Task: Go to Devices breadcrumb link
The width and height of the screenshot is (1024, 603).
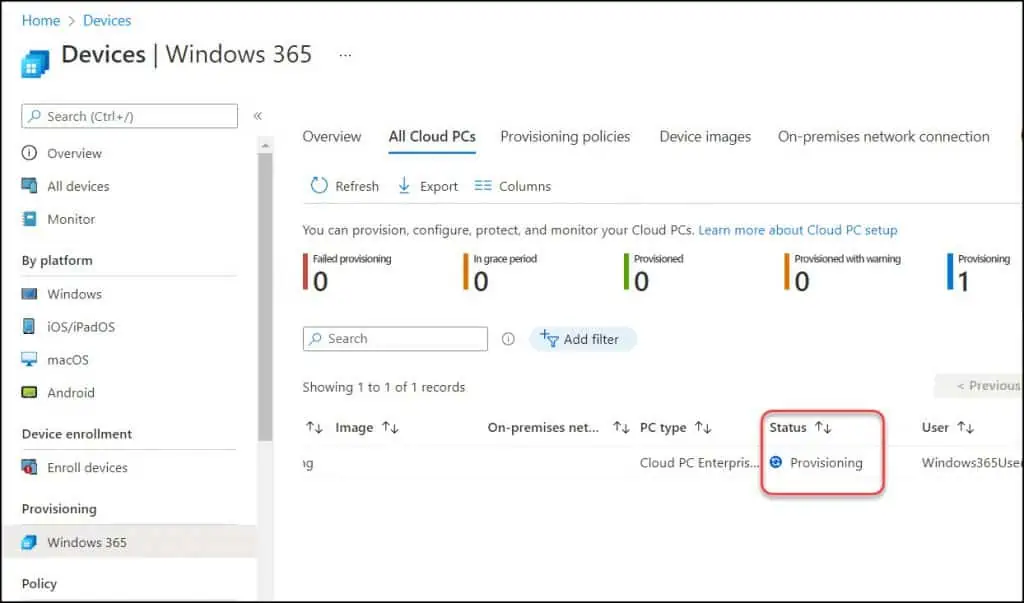Action: 107,20
